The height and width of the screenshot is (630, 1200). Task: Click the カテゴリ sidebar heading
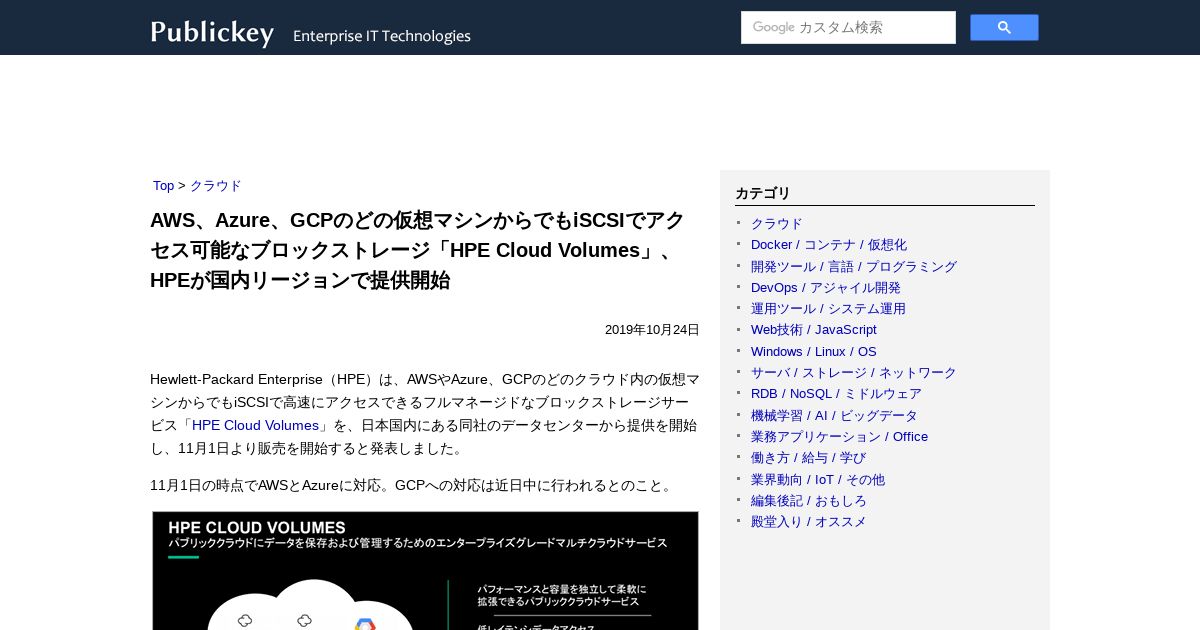pyautogui.click(x=763, y=194)
